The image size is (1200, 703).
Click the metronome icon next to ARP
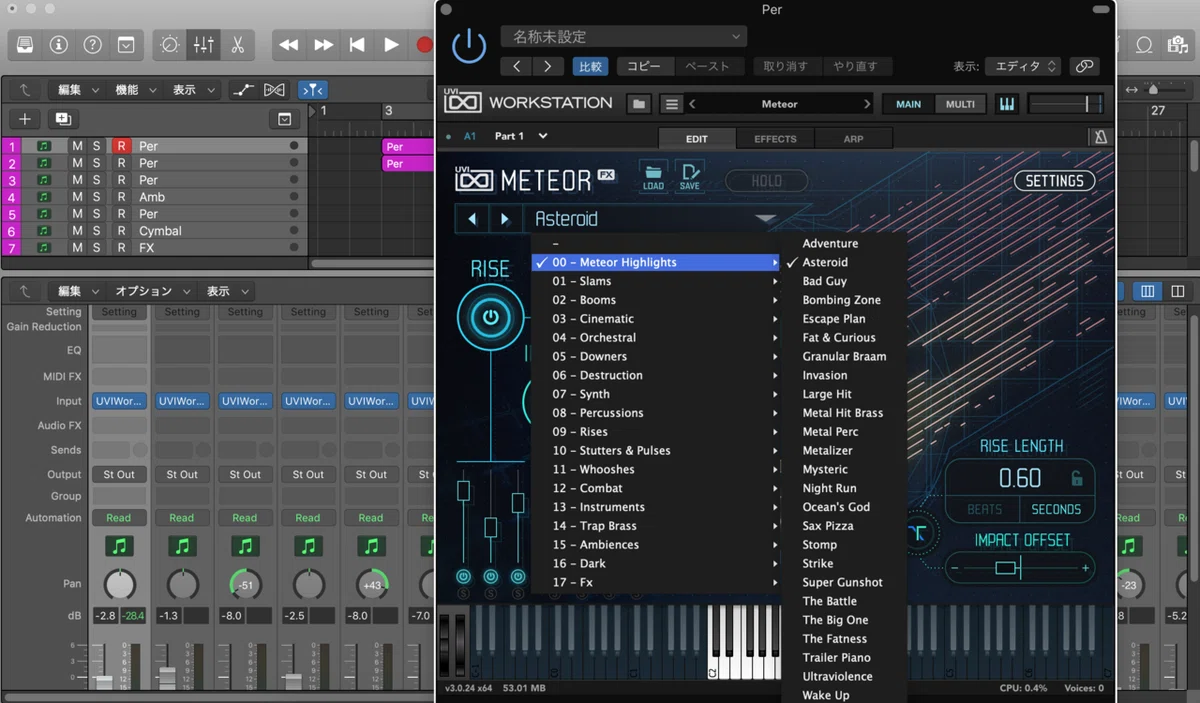[x=1099, y=138]
